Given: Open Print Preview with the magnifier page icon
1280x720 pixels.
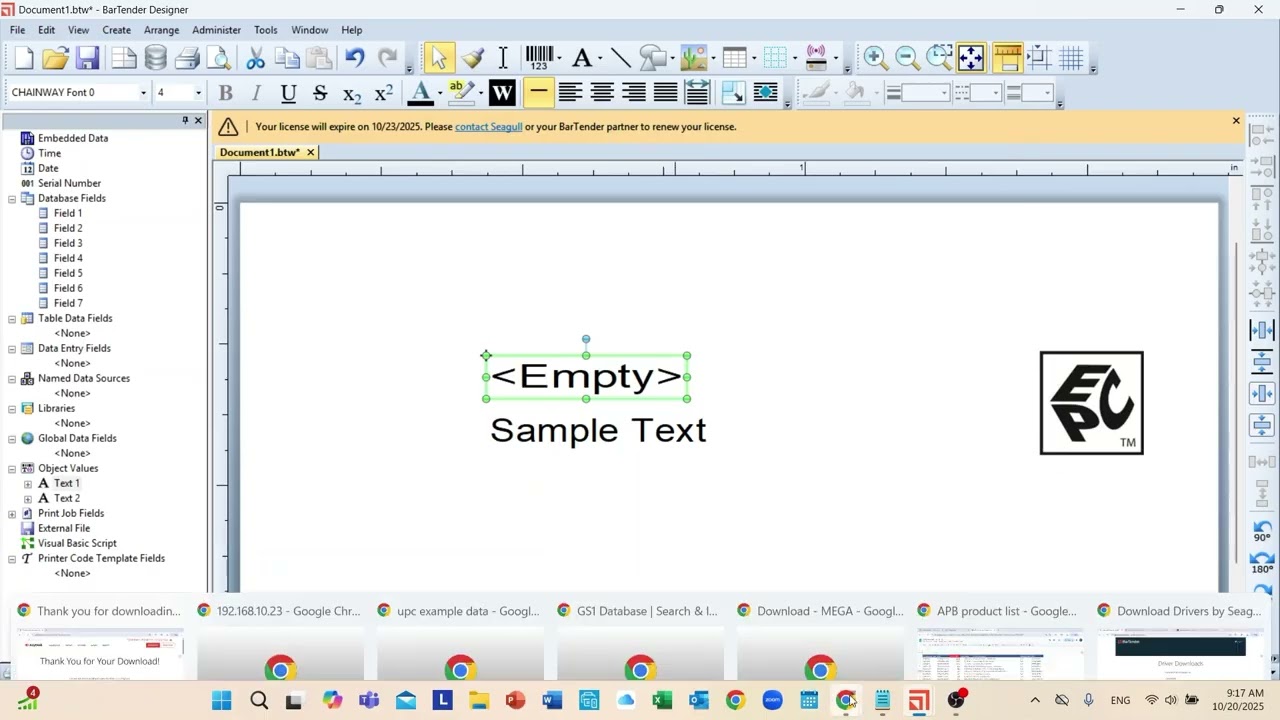Looking at the screenshot, I should coord(218,58).
